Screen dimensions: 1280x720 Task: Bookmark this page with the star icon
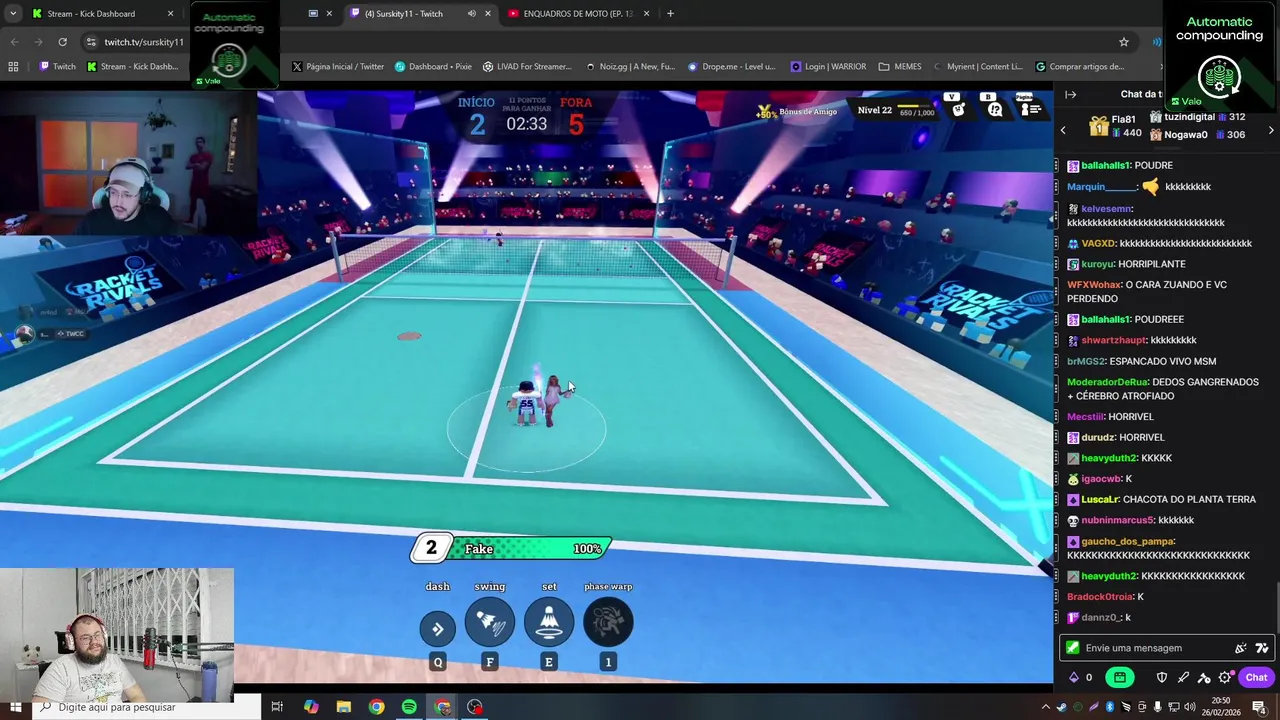click(x=1124, y=42)
